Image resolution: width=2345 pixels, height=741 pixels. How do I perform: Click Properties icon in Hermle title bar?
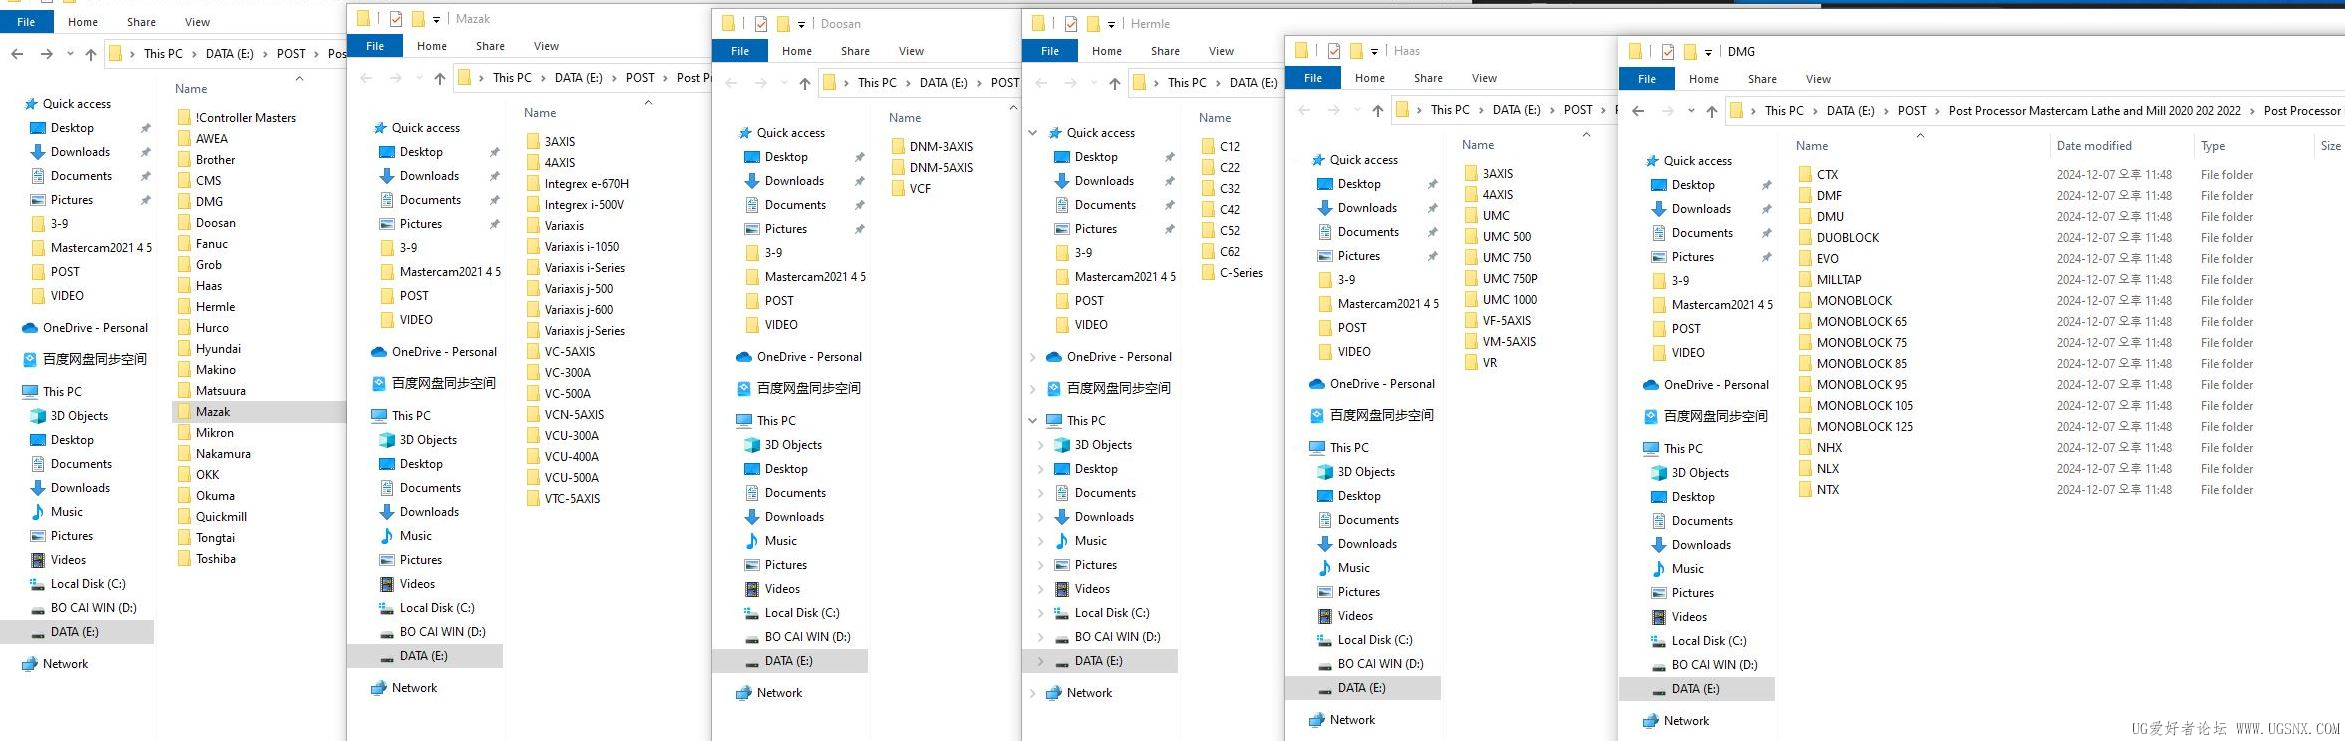coord(1071,24)
